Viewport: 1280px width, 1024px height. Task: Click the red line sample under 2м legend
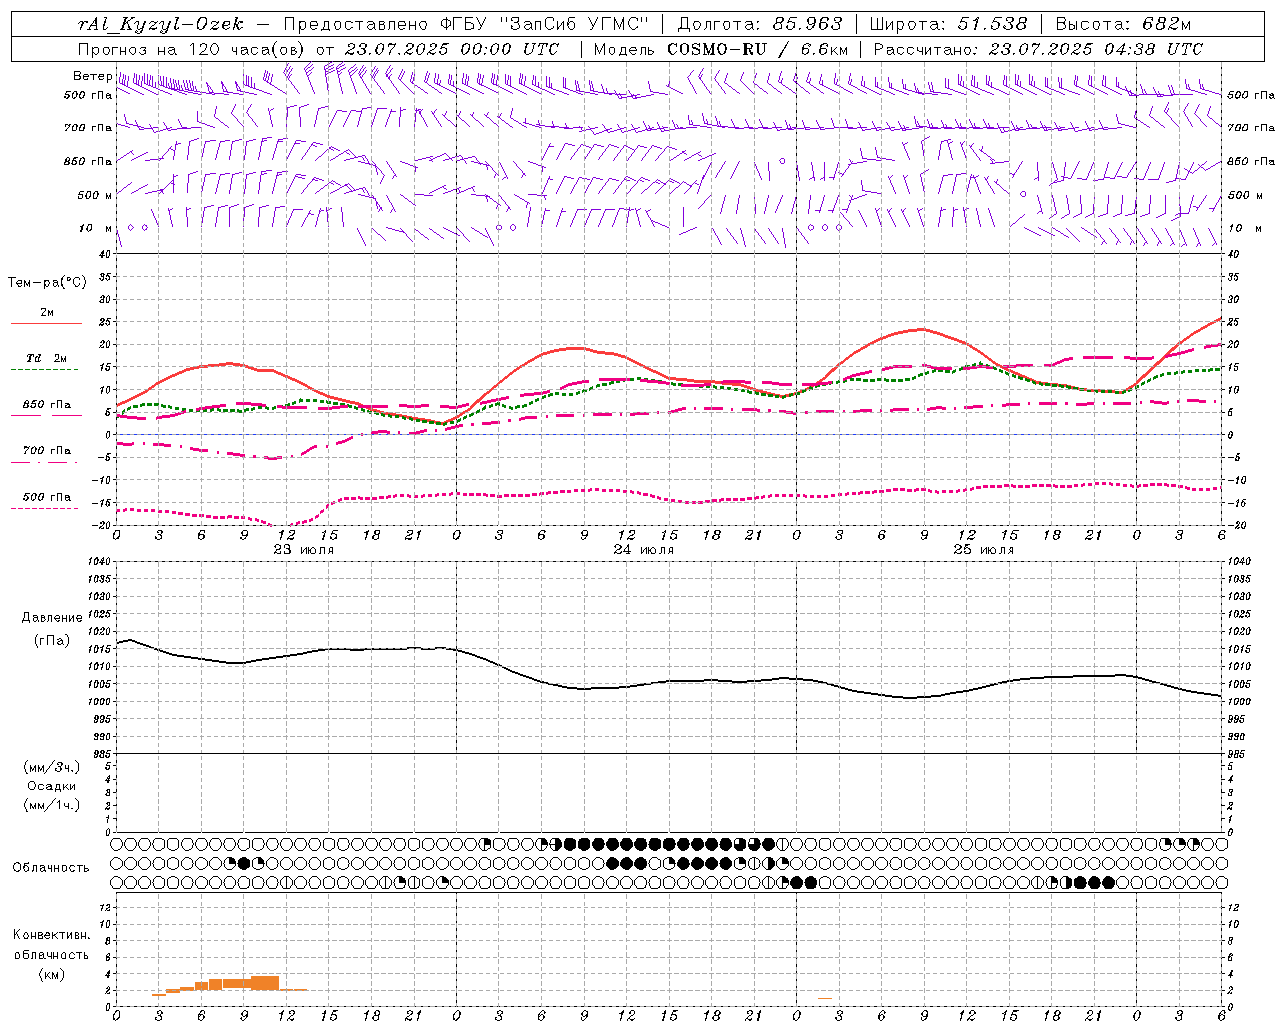pos(46,324)
